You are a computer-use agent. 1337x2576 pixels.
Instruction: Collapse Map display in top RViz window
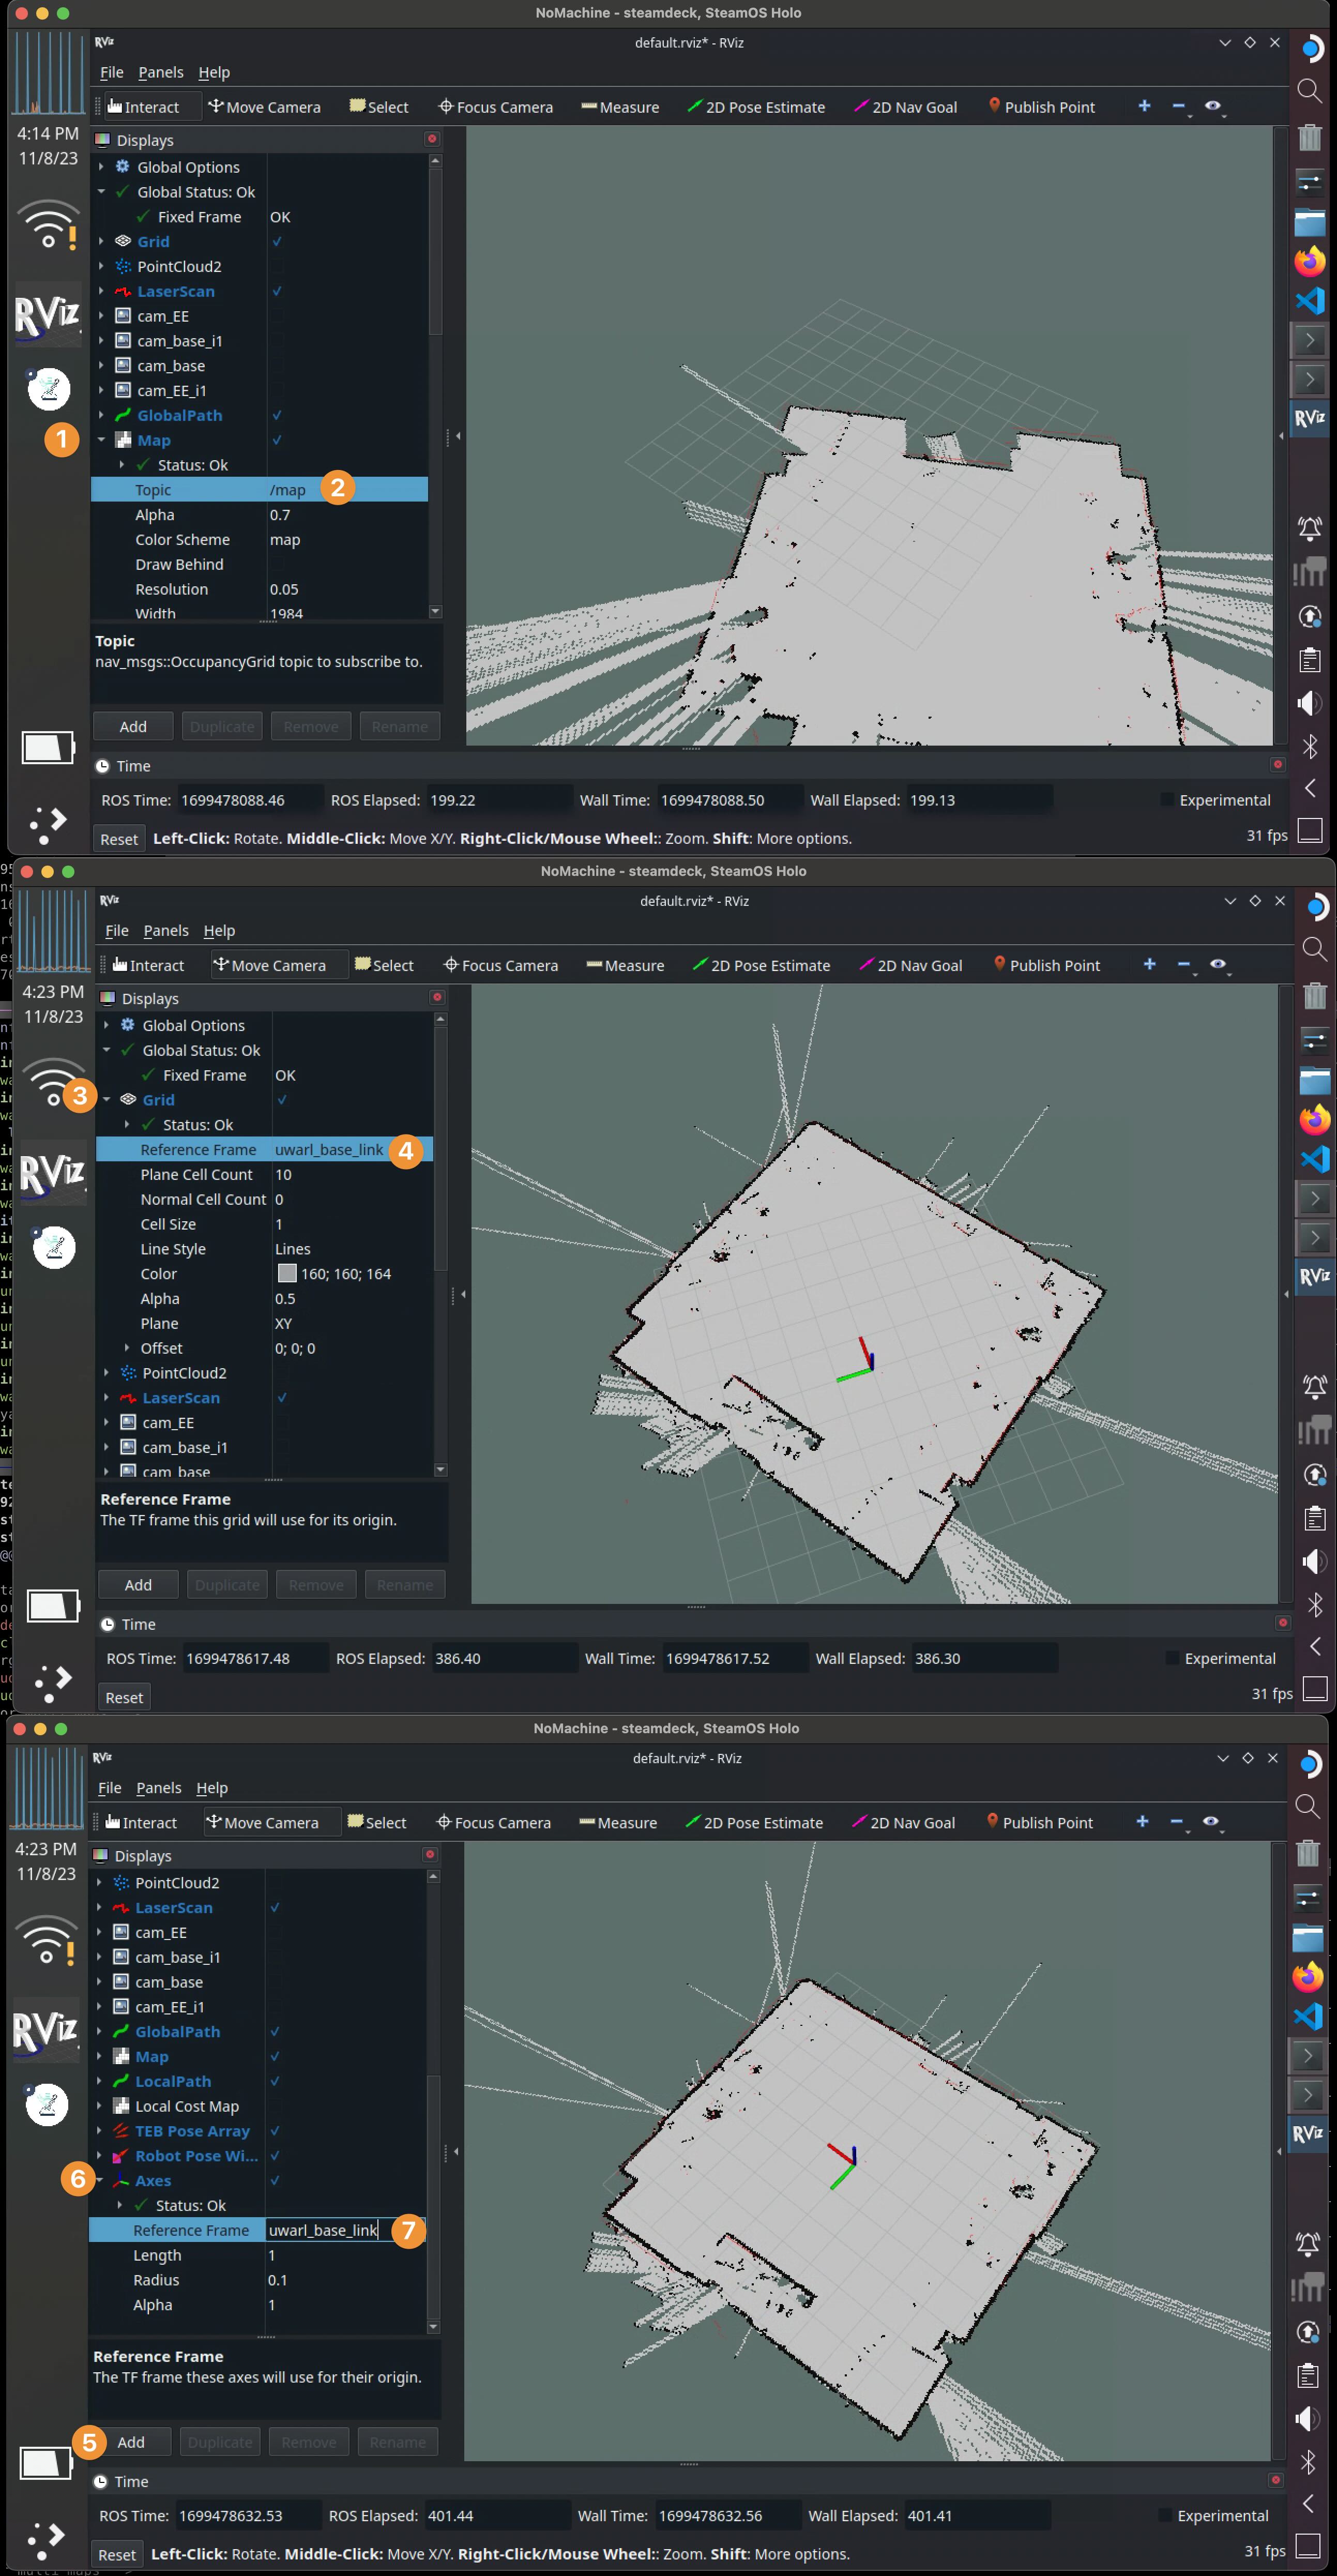pos(101,440)
